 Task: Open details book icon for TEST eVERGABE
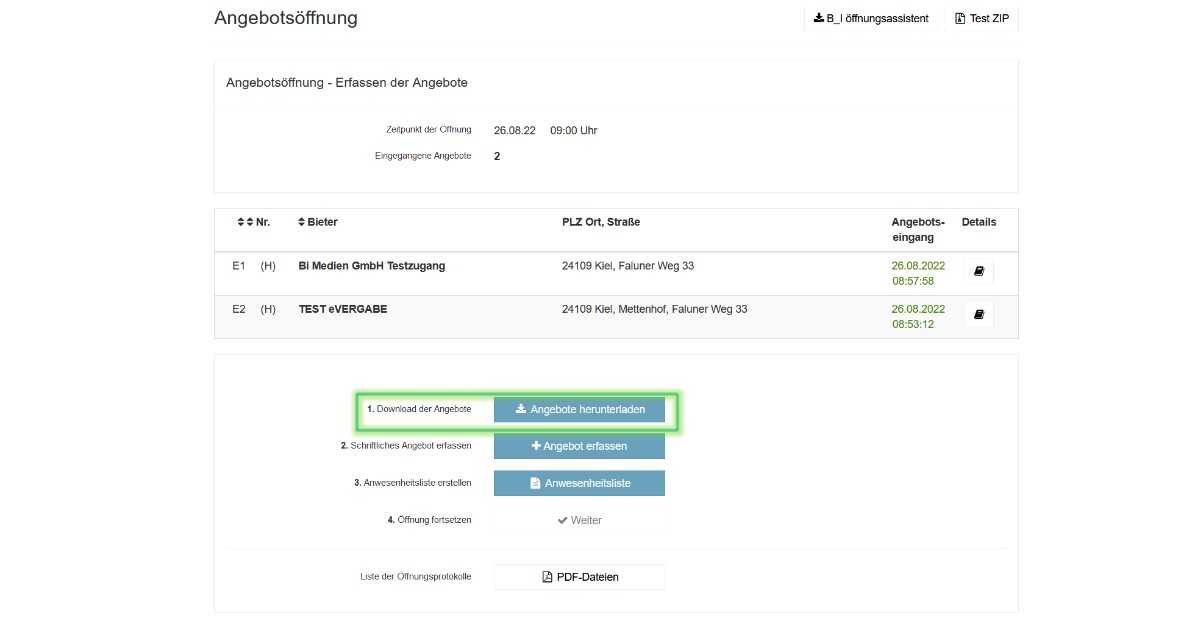(978, 313)
